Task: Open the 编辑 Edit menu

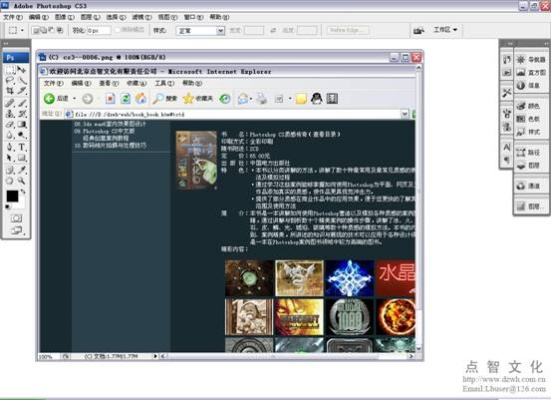Action: pyautogui.click(x=38, y=17)
